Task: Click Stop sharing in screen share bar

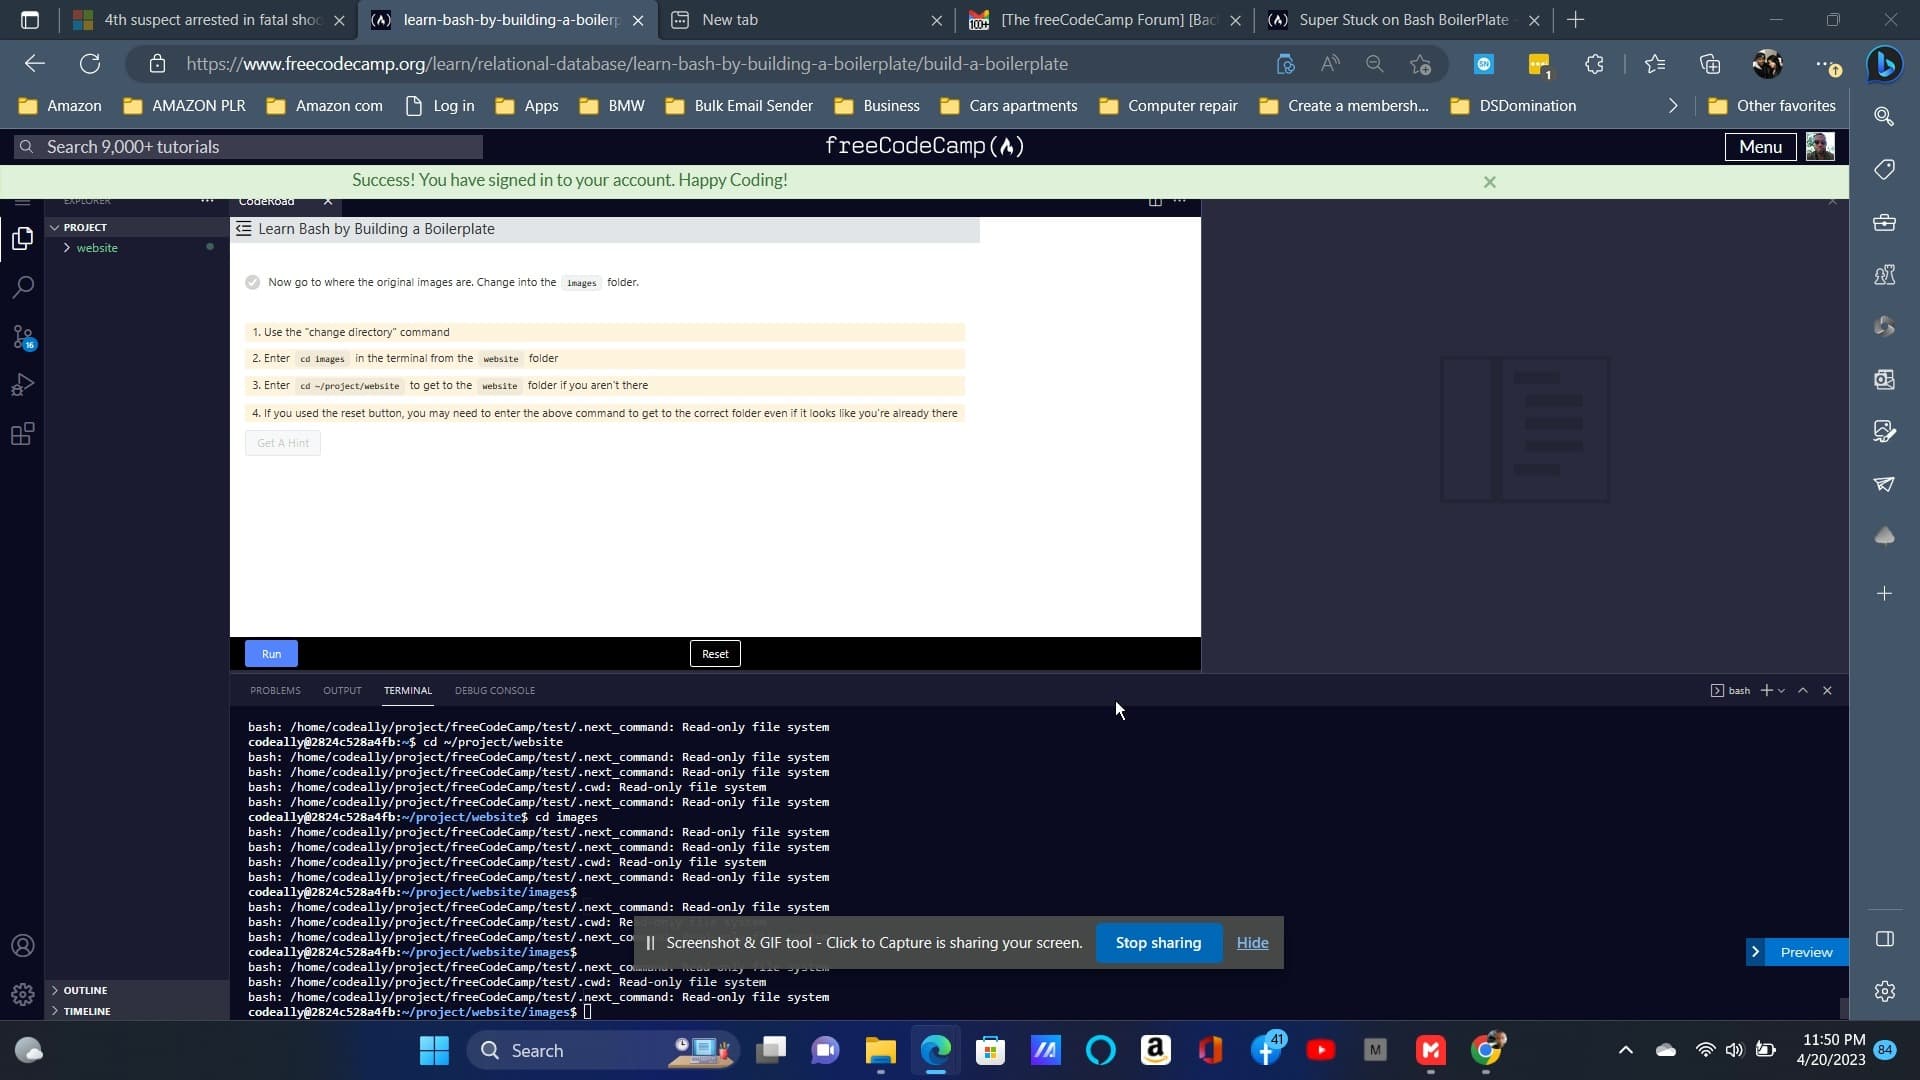Action: (x=1158, y=943)
